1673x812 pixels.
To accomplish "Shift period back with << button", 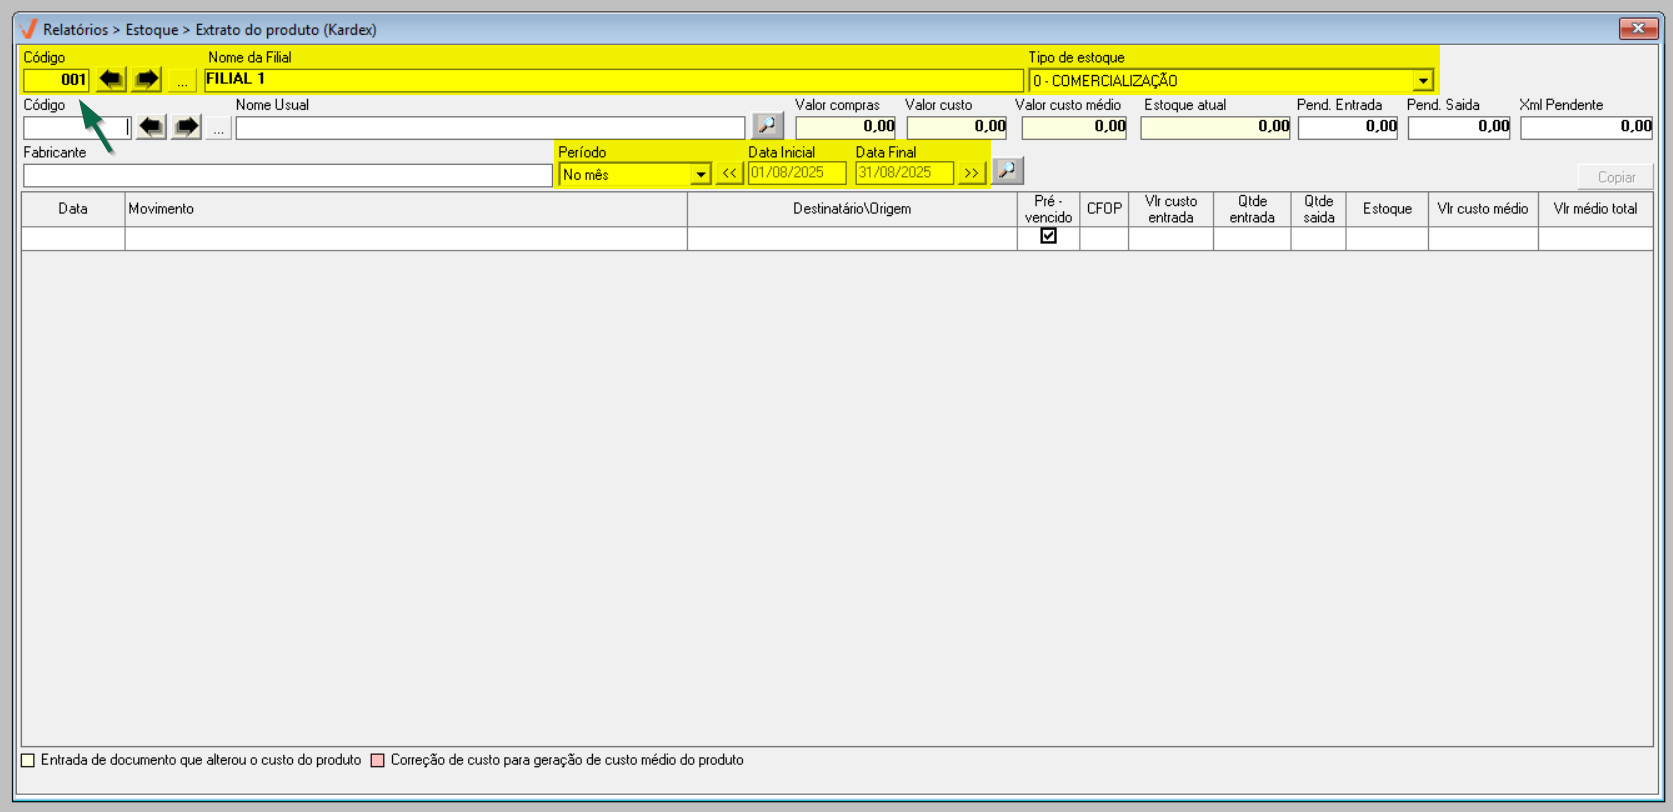I will coord(729,174).
